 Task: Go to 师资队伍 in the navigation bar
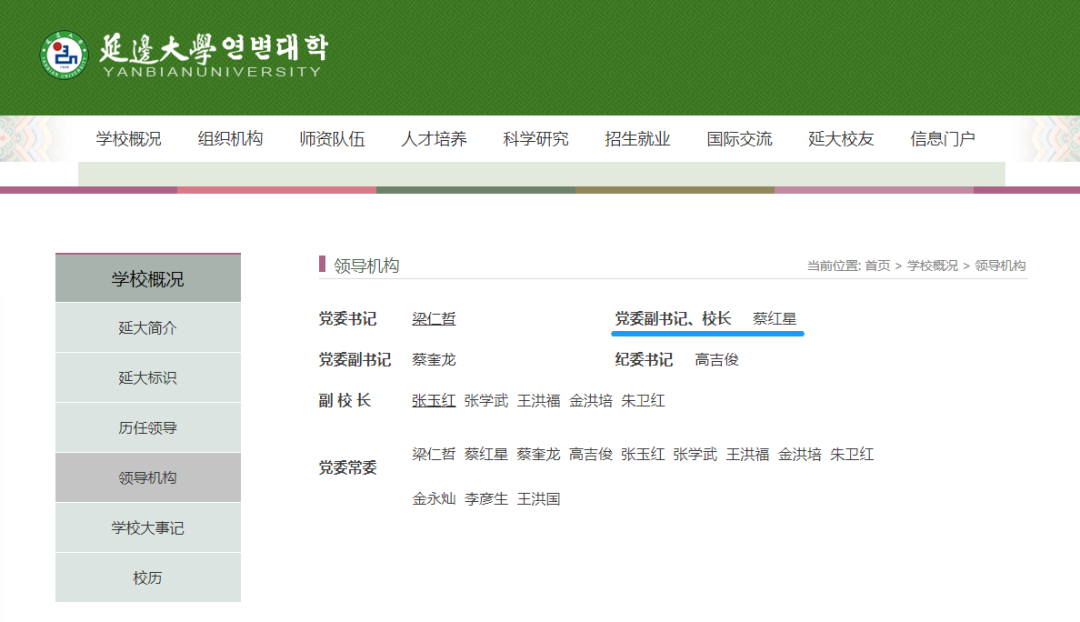[x=332, y=139]
